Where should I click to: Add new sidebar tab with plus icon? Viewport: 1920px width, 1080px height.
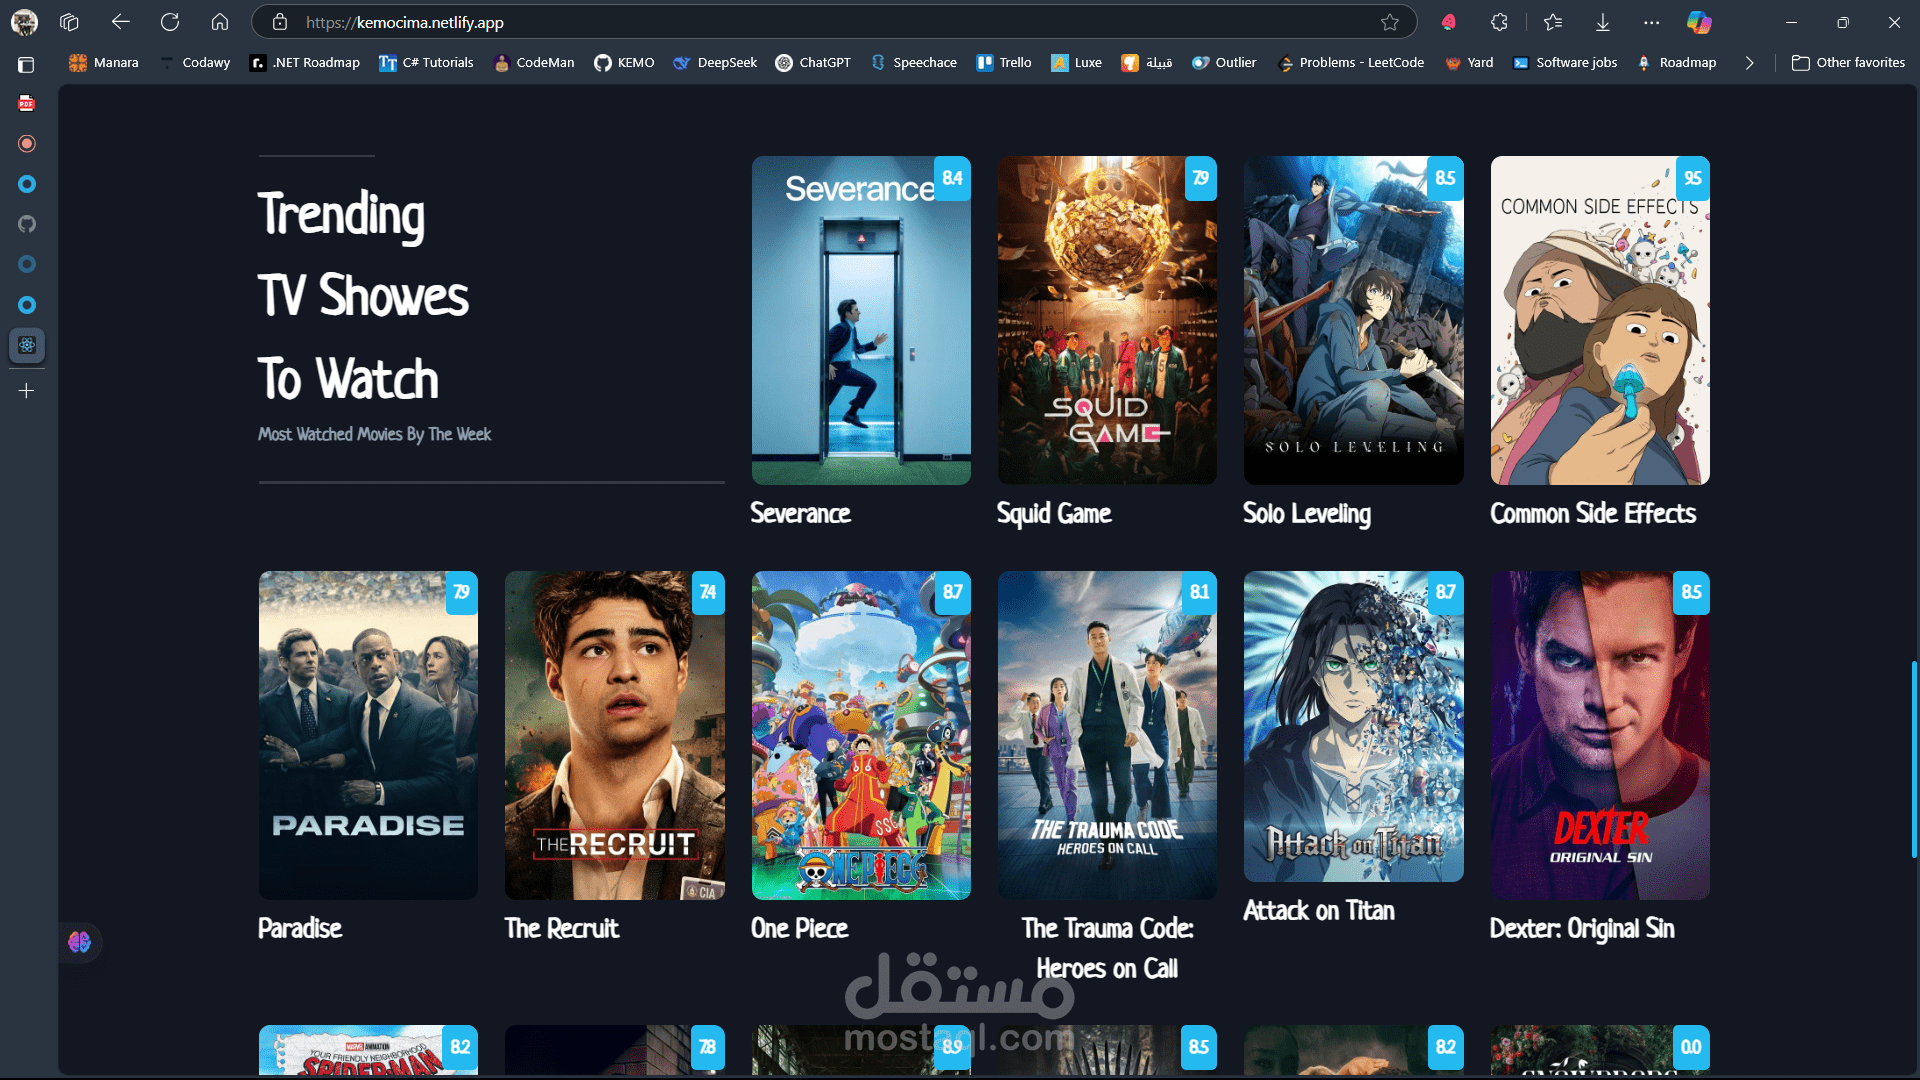pyautogui.click(x=27, y=390)
